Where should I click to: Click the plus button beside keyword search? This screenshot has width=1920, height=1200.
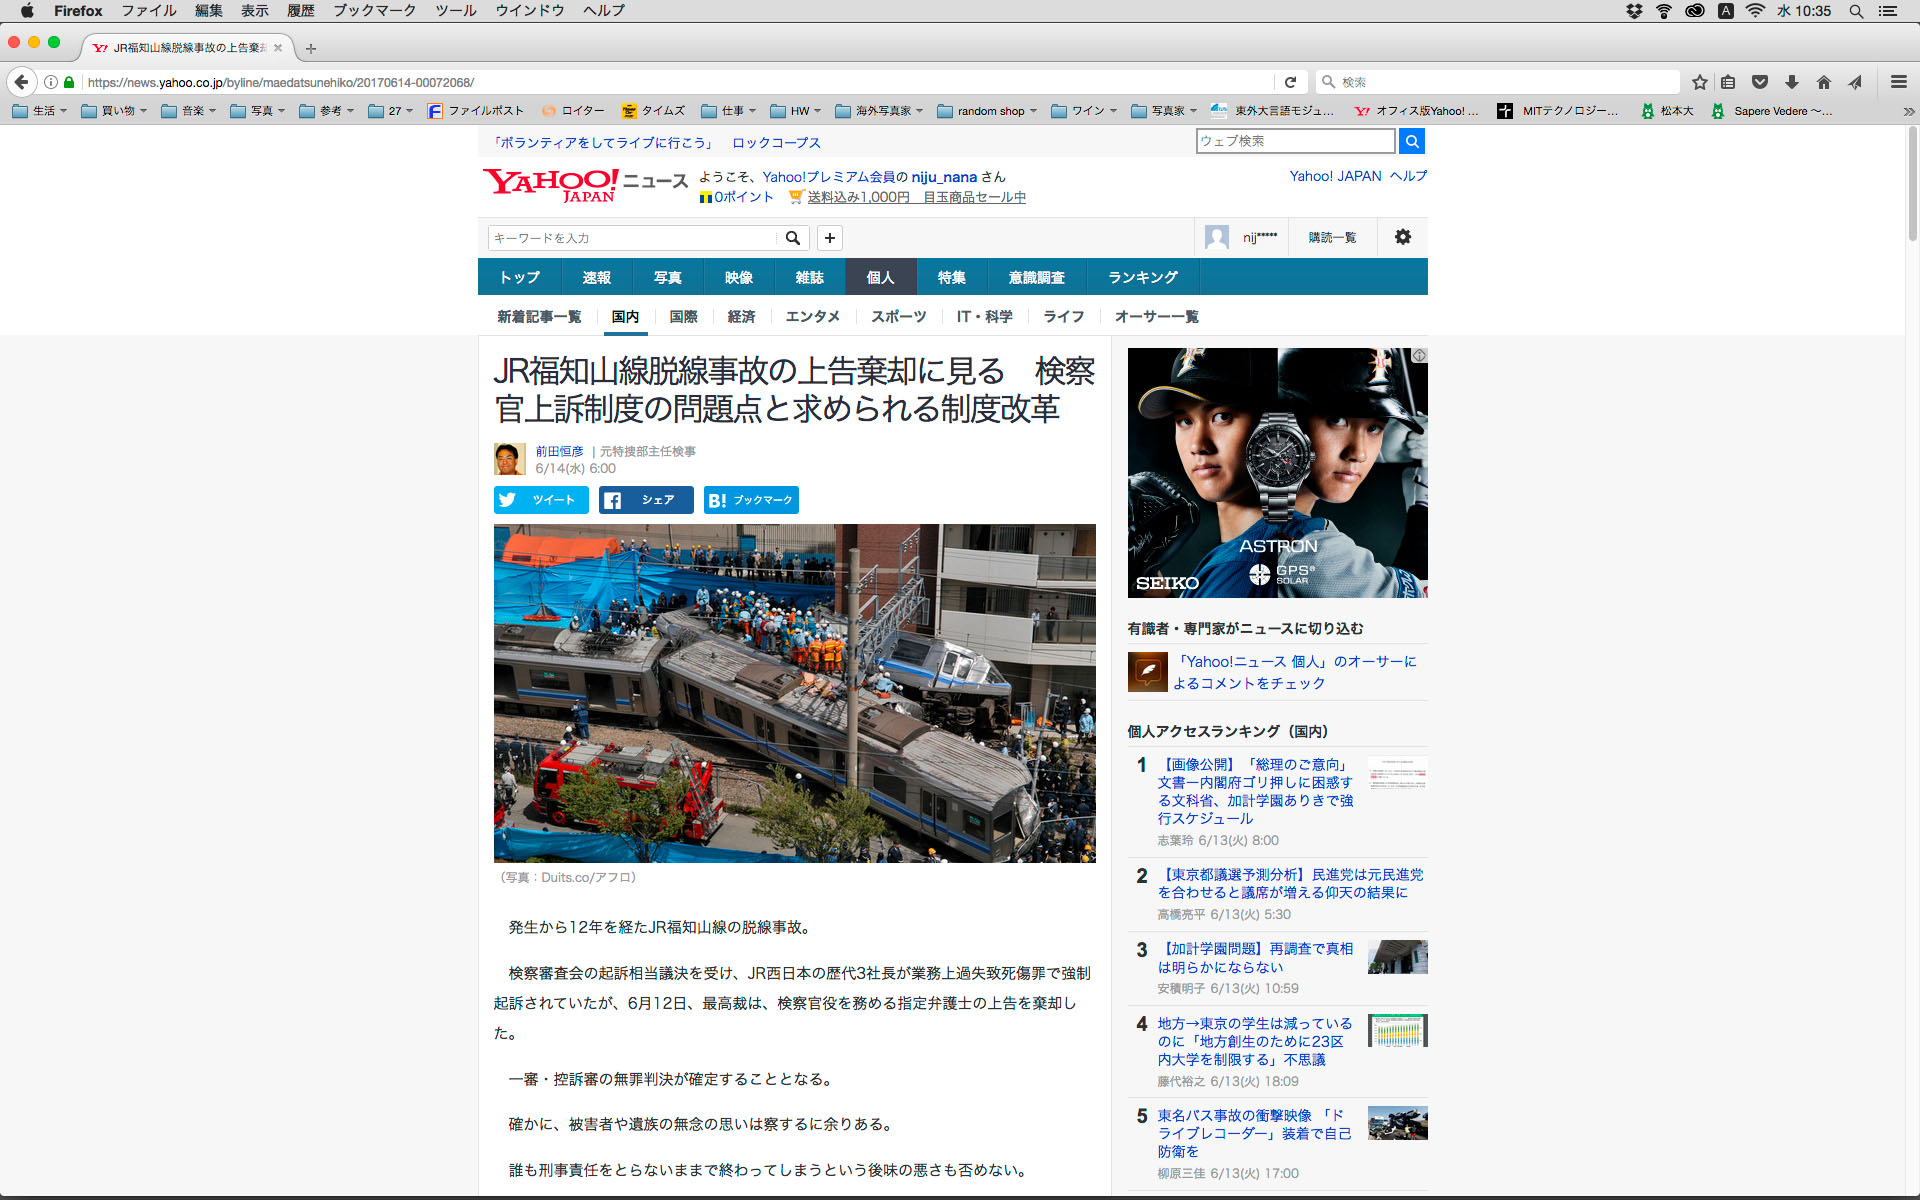[x=829, y=238]
